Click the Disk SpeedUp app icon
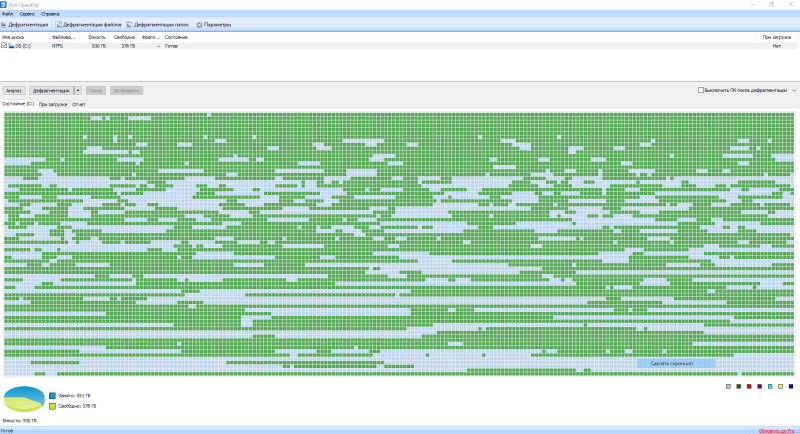800x434 pixels. click(x=4, y=5)
